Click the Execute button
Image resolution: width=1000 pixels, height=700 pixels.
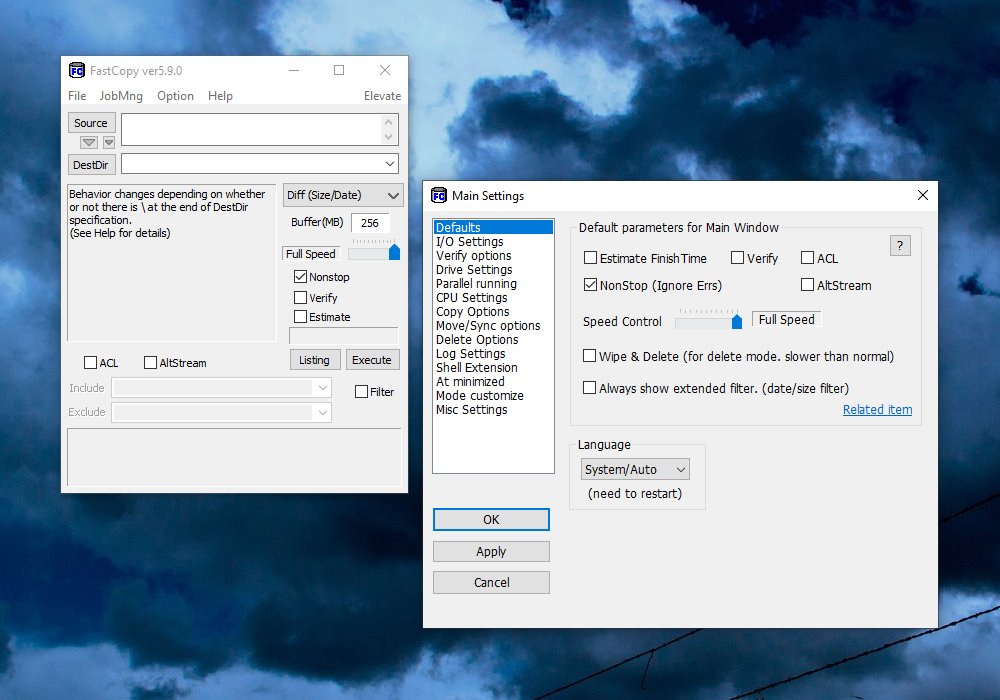[372, 360]
